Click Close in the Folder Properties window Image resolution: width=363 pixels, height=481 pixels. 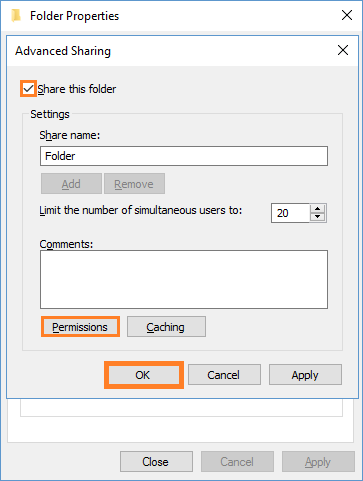pyautogui.click(x=156, y=462)
